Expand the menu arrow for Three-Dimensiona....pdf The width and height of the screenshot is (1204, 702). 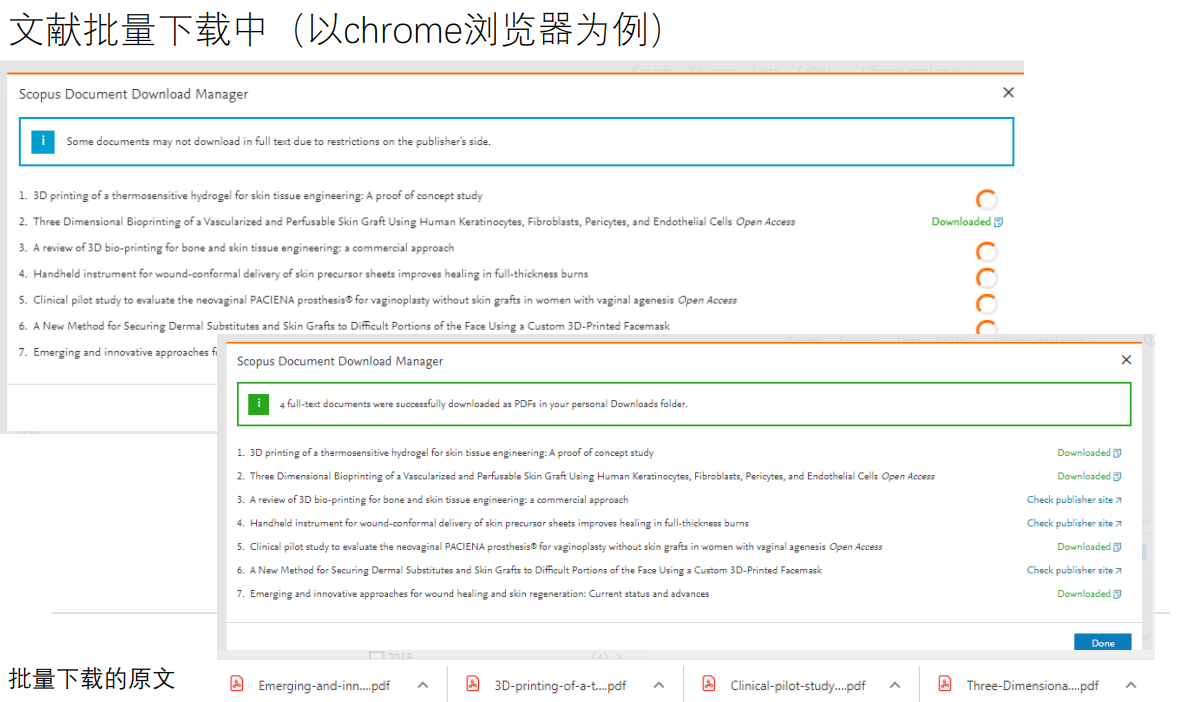pyautogui.click(x=1131, y=685)
